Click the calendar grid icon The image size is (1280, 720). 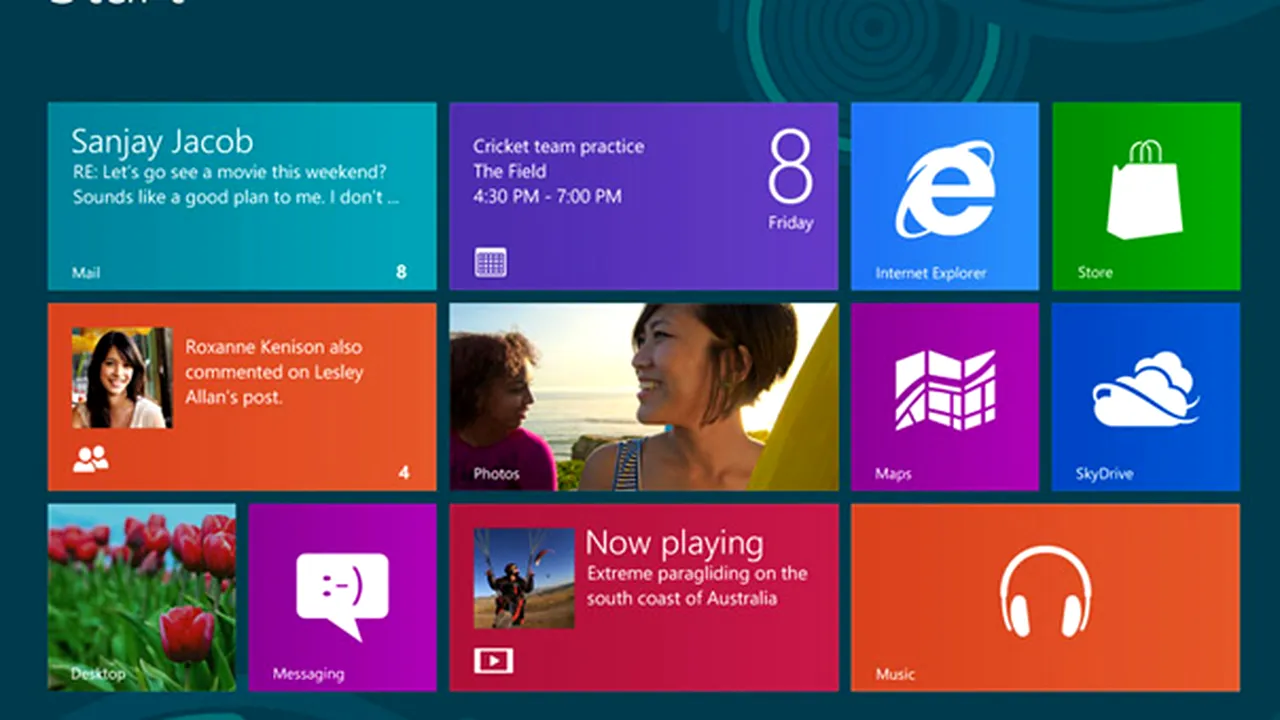pyautogui.click(x=490, y=263)
